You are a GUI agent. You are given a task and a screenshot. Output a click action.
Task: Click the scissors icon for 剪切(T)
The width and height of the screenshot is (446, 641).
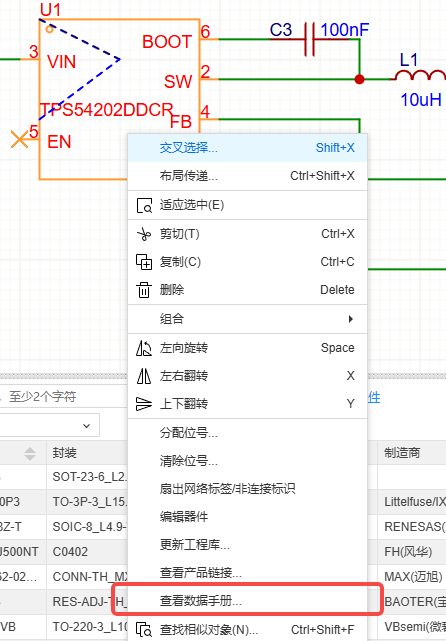(144, 234)
